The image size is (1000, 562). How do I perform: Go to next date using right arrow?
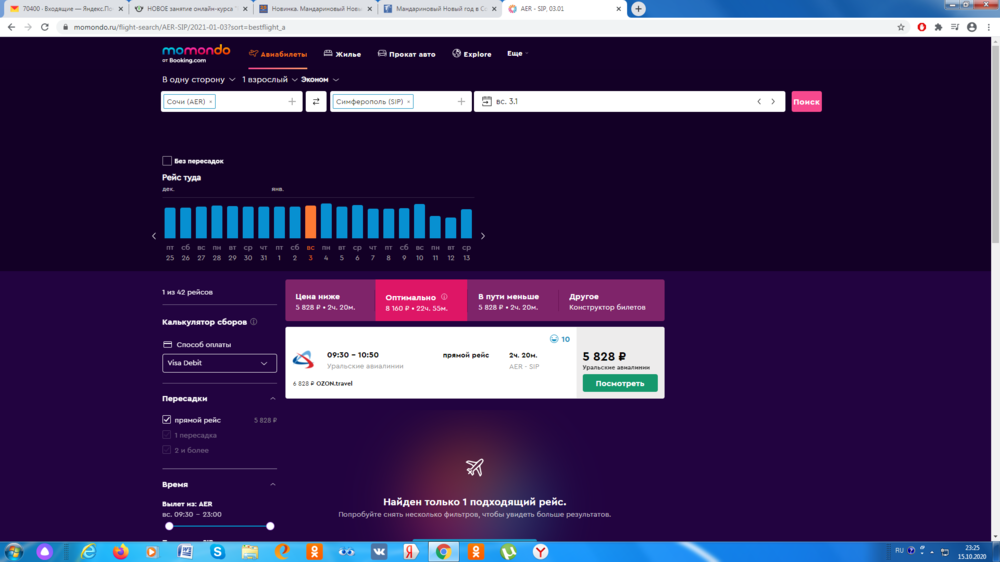[x=773, y=102]
